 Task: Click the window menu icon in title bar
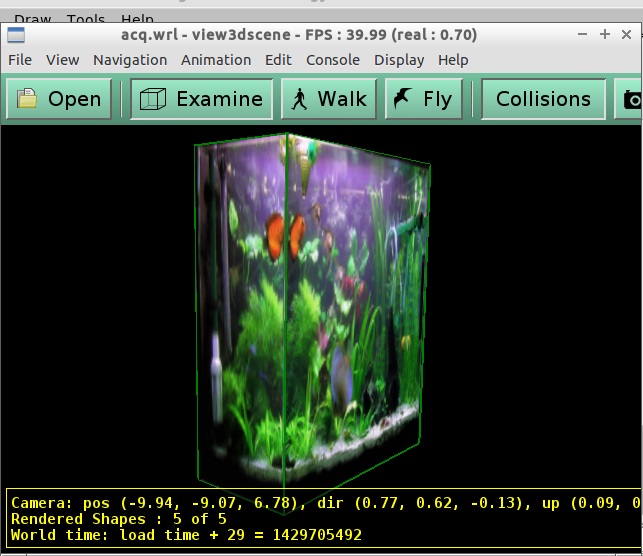coord(16,34)
